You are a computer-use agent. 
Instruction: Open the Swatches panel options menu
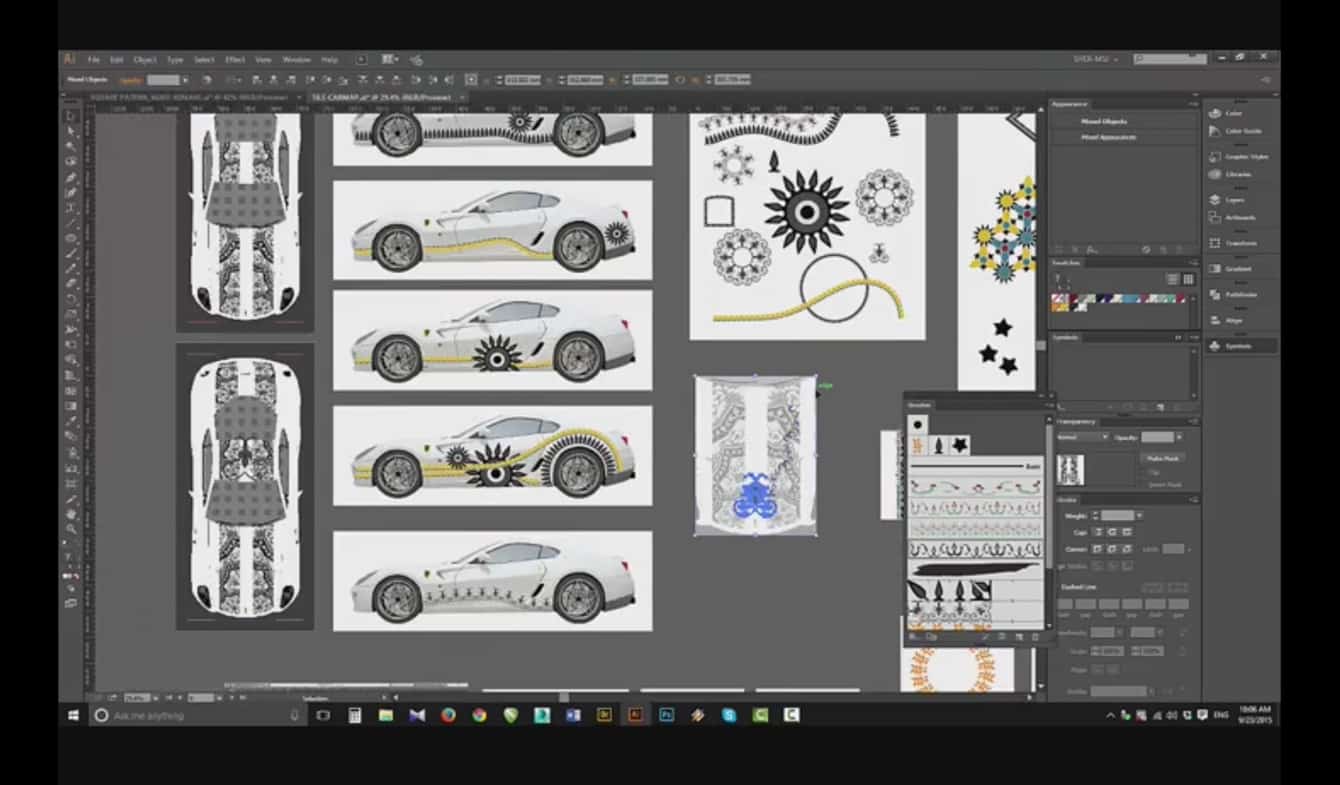click(x=1192, y=263)
